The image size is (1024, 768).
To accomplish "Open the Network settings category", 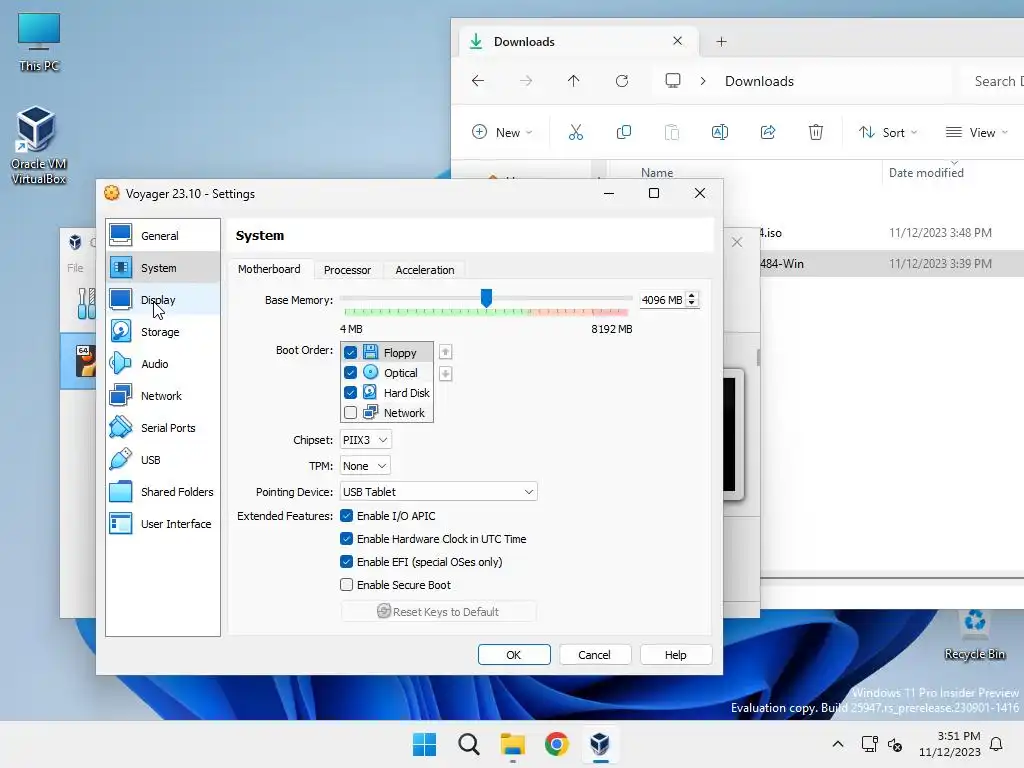I will point(163,396).
